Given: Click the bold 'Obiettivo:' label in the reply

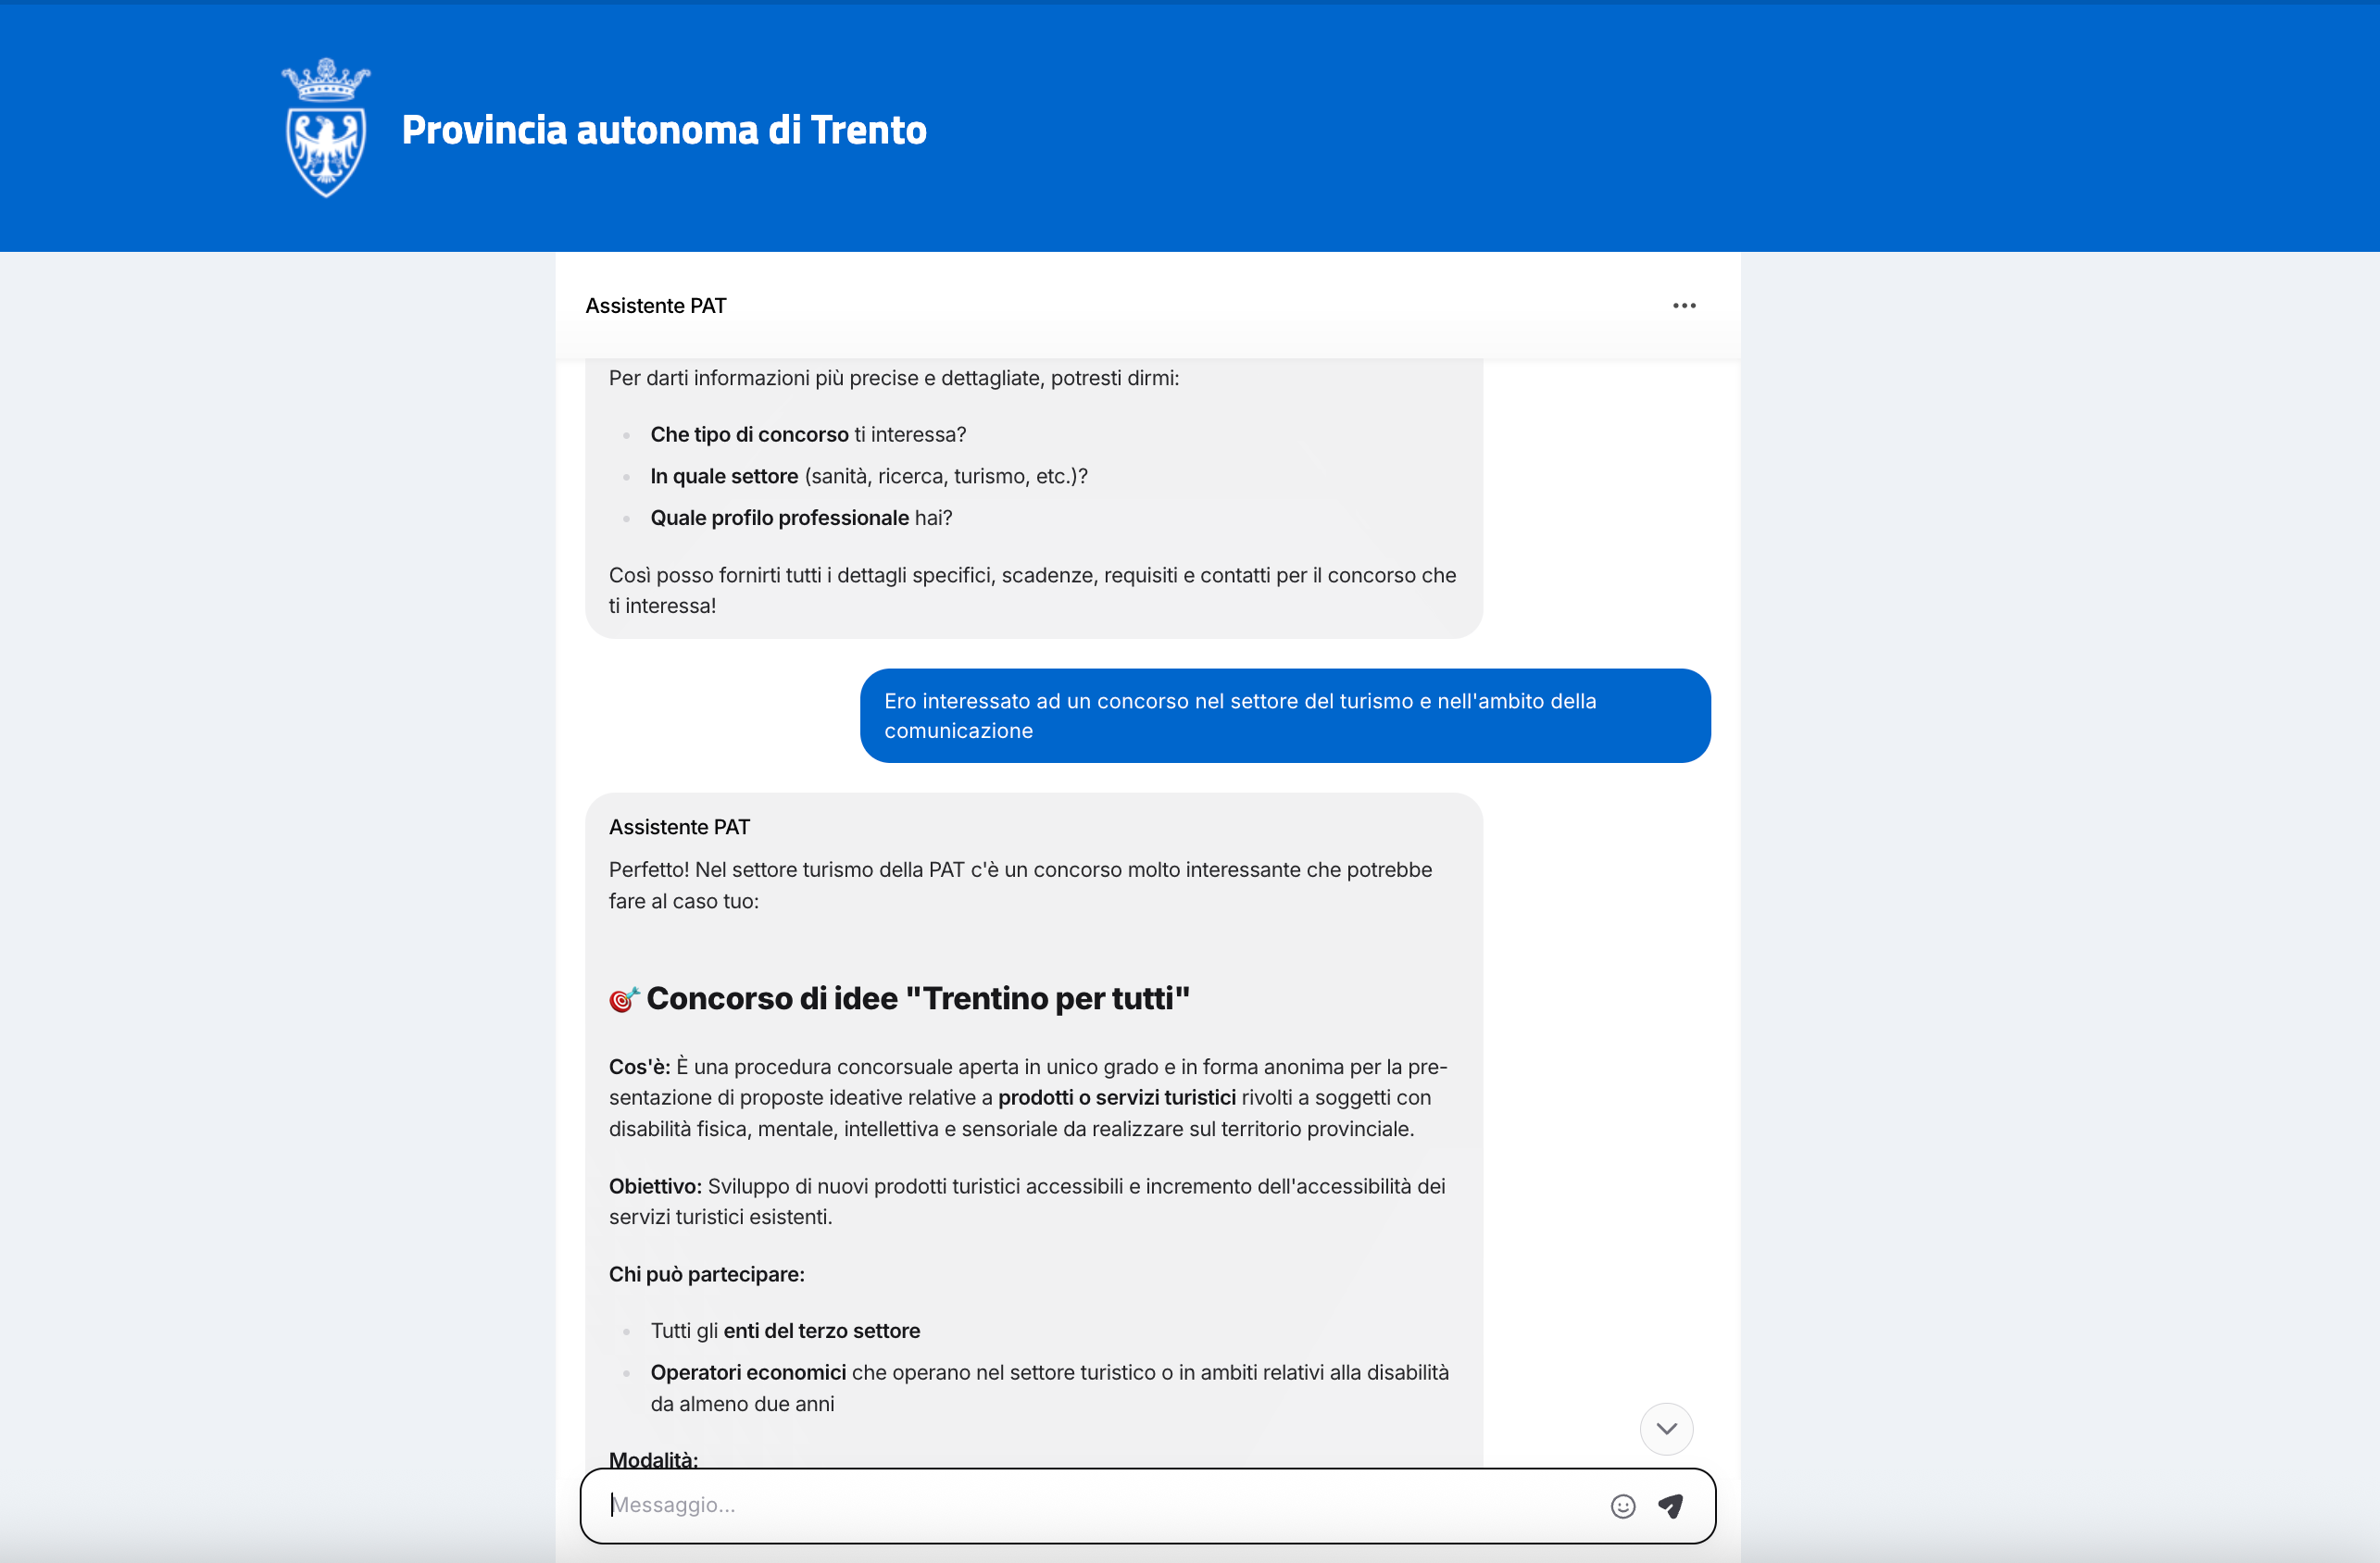Looking at the screenshot, I should (x=654, y=1186).
